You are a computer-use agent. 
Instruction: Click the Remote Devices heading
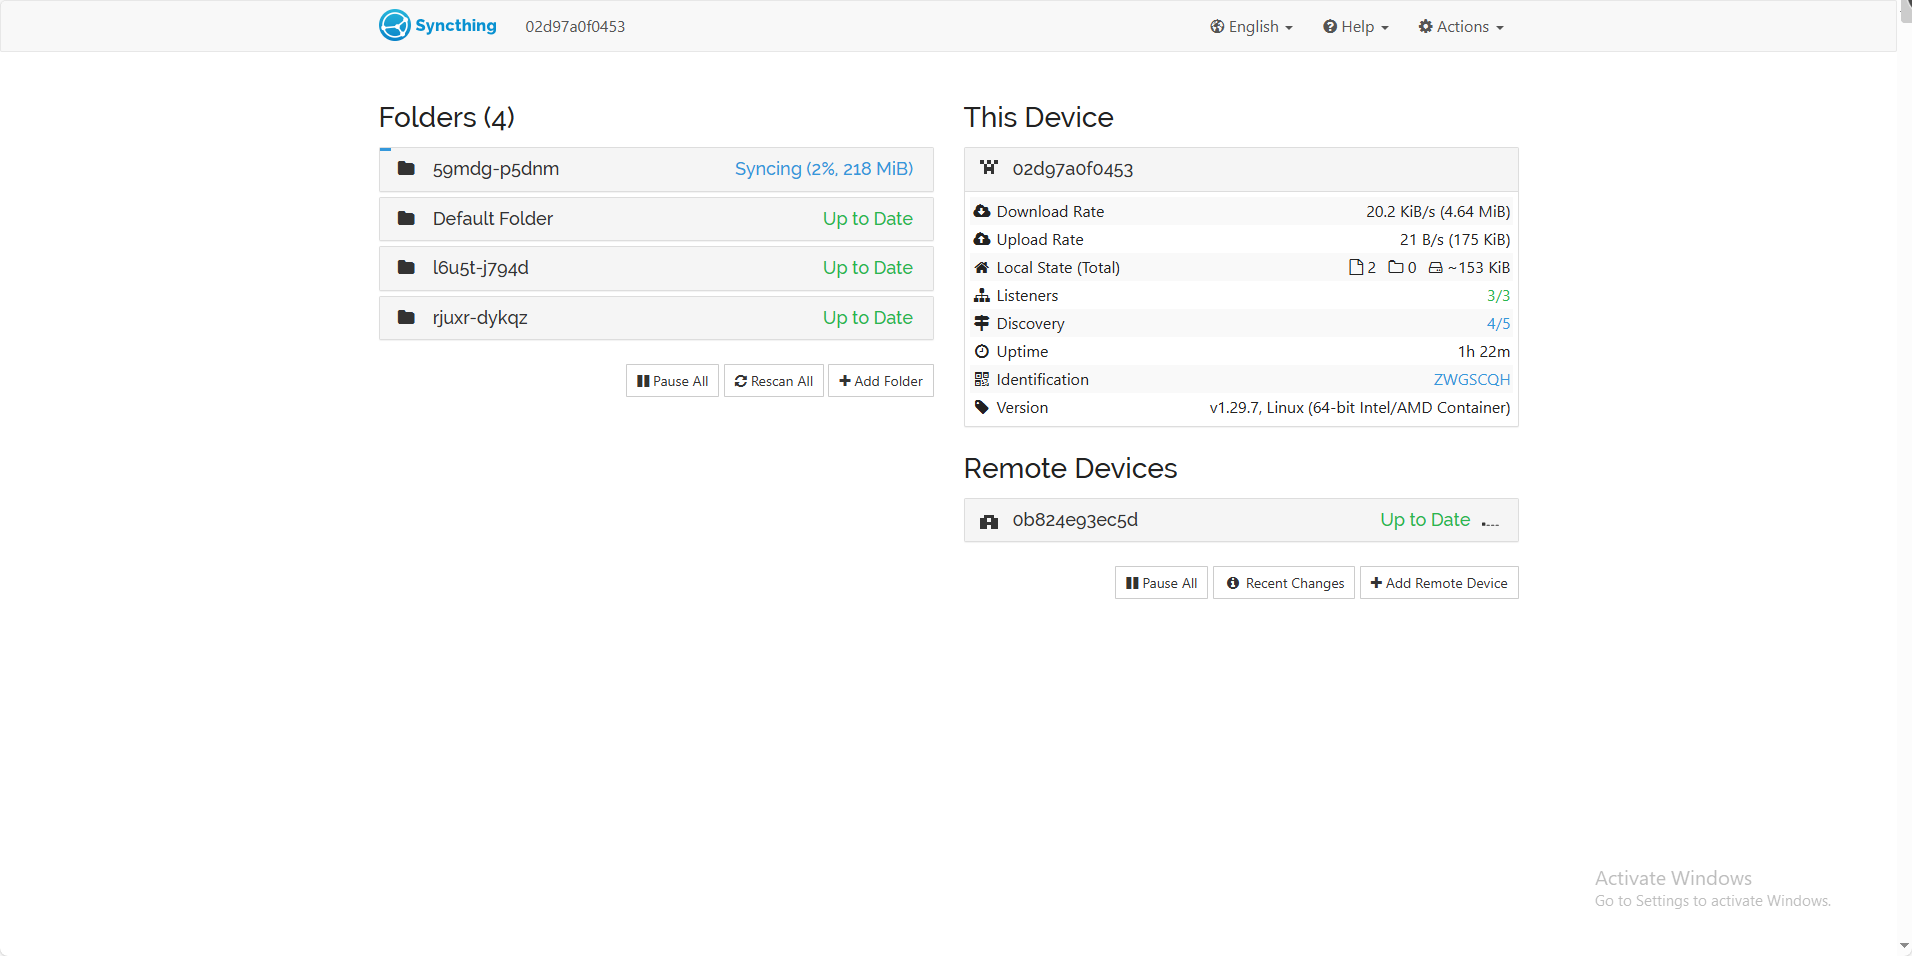(1070, 468)
